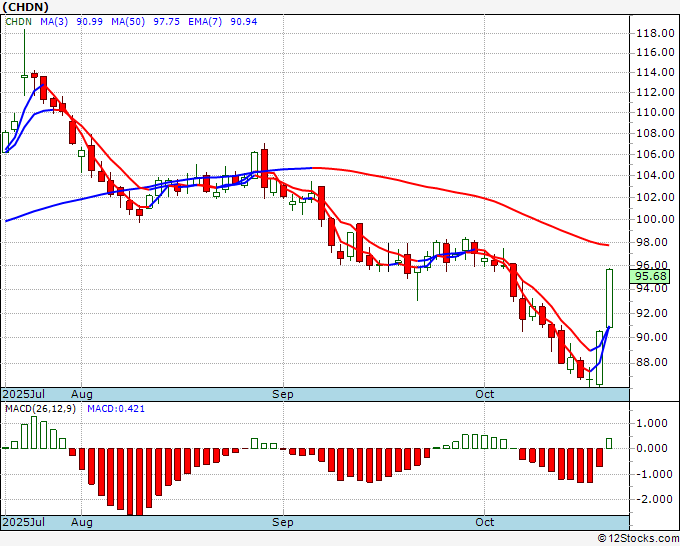Click the MACD:0.421 value label
680x546 pixels.
tap(114, 407)
